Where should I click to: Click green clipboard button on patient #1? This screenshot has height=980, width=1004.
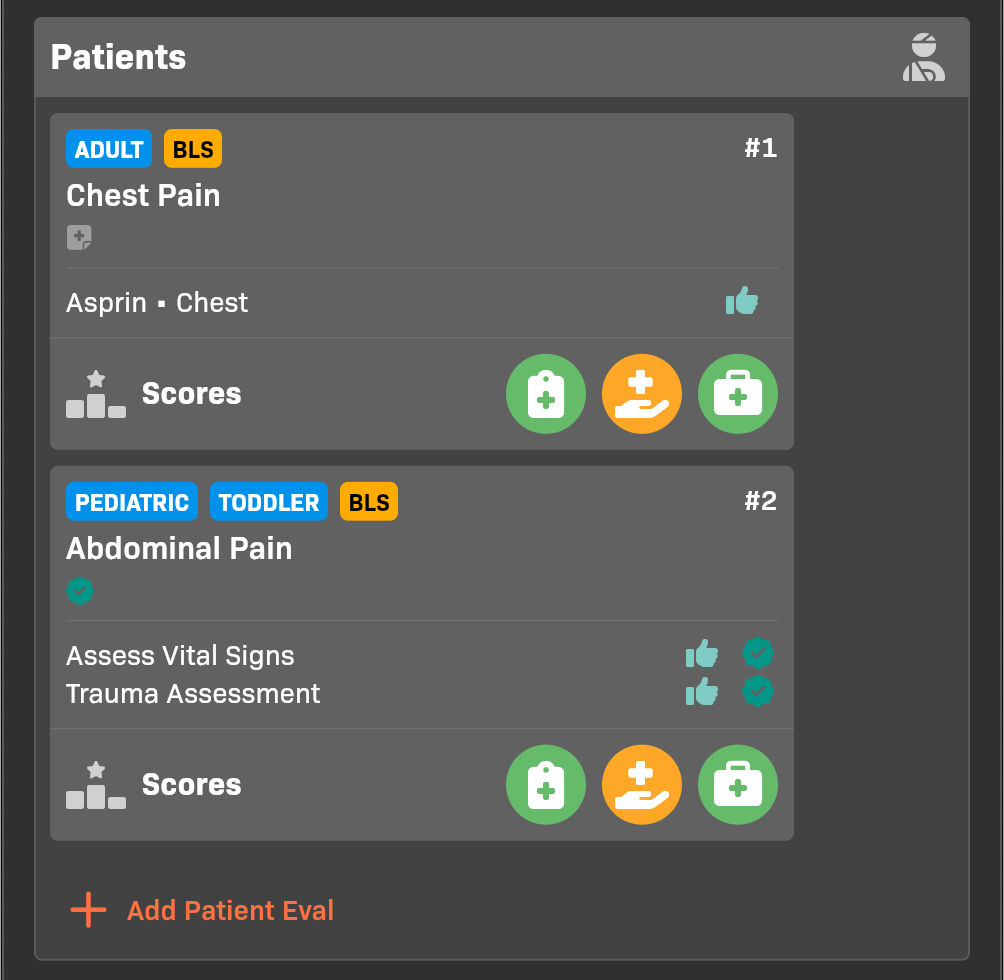pyautogui.click(x=546, y=394)
